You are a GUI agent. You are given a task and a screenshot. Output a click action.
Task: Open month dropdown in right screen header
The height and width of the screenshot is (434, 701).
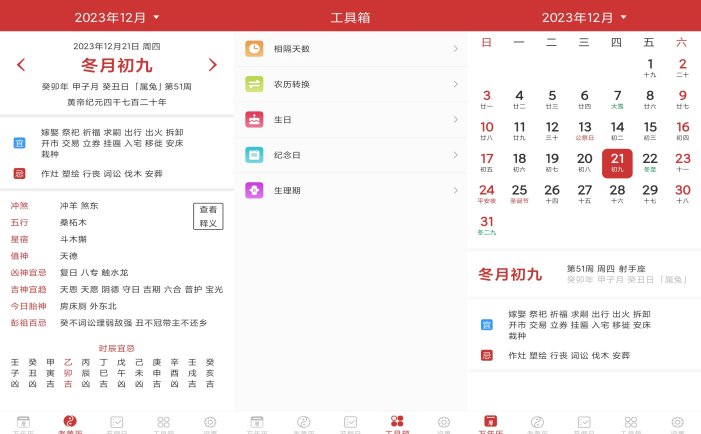[x=584, y=17]
